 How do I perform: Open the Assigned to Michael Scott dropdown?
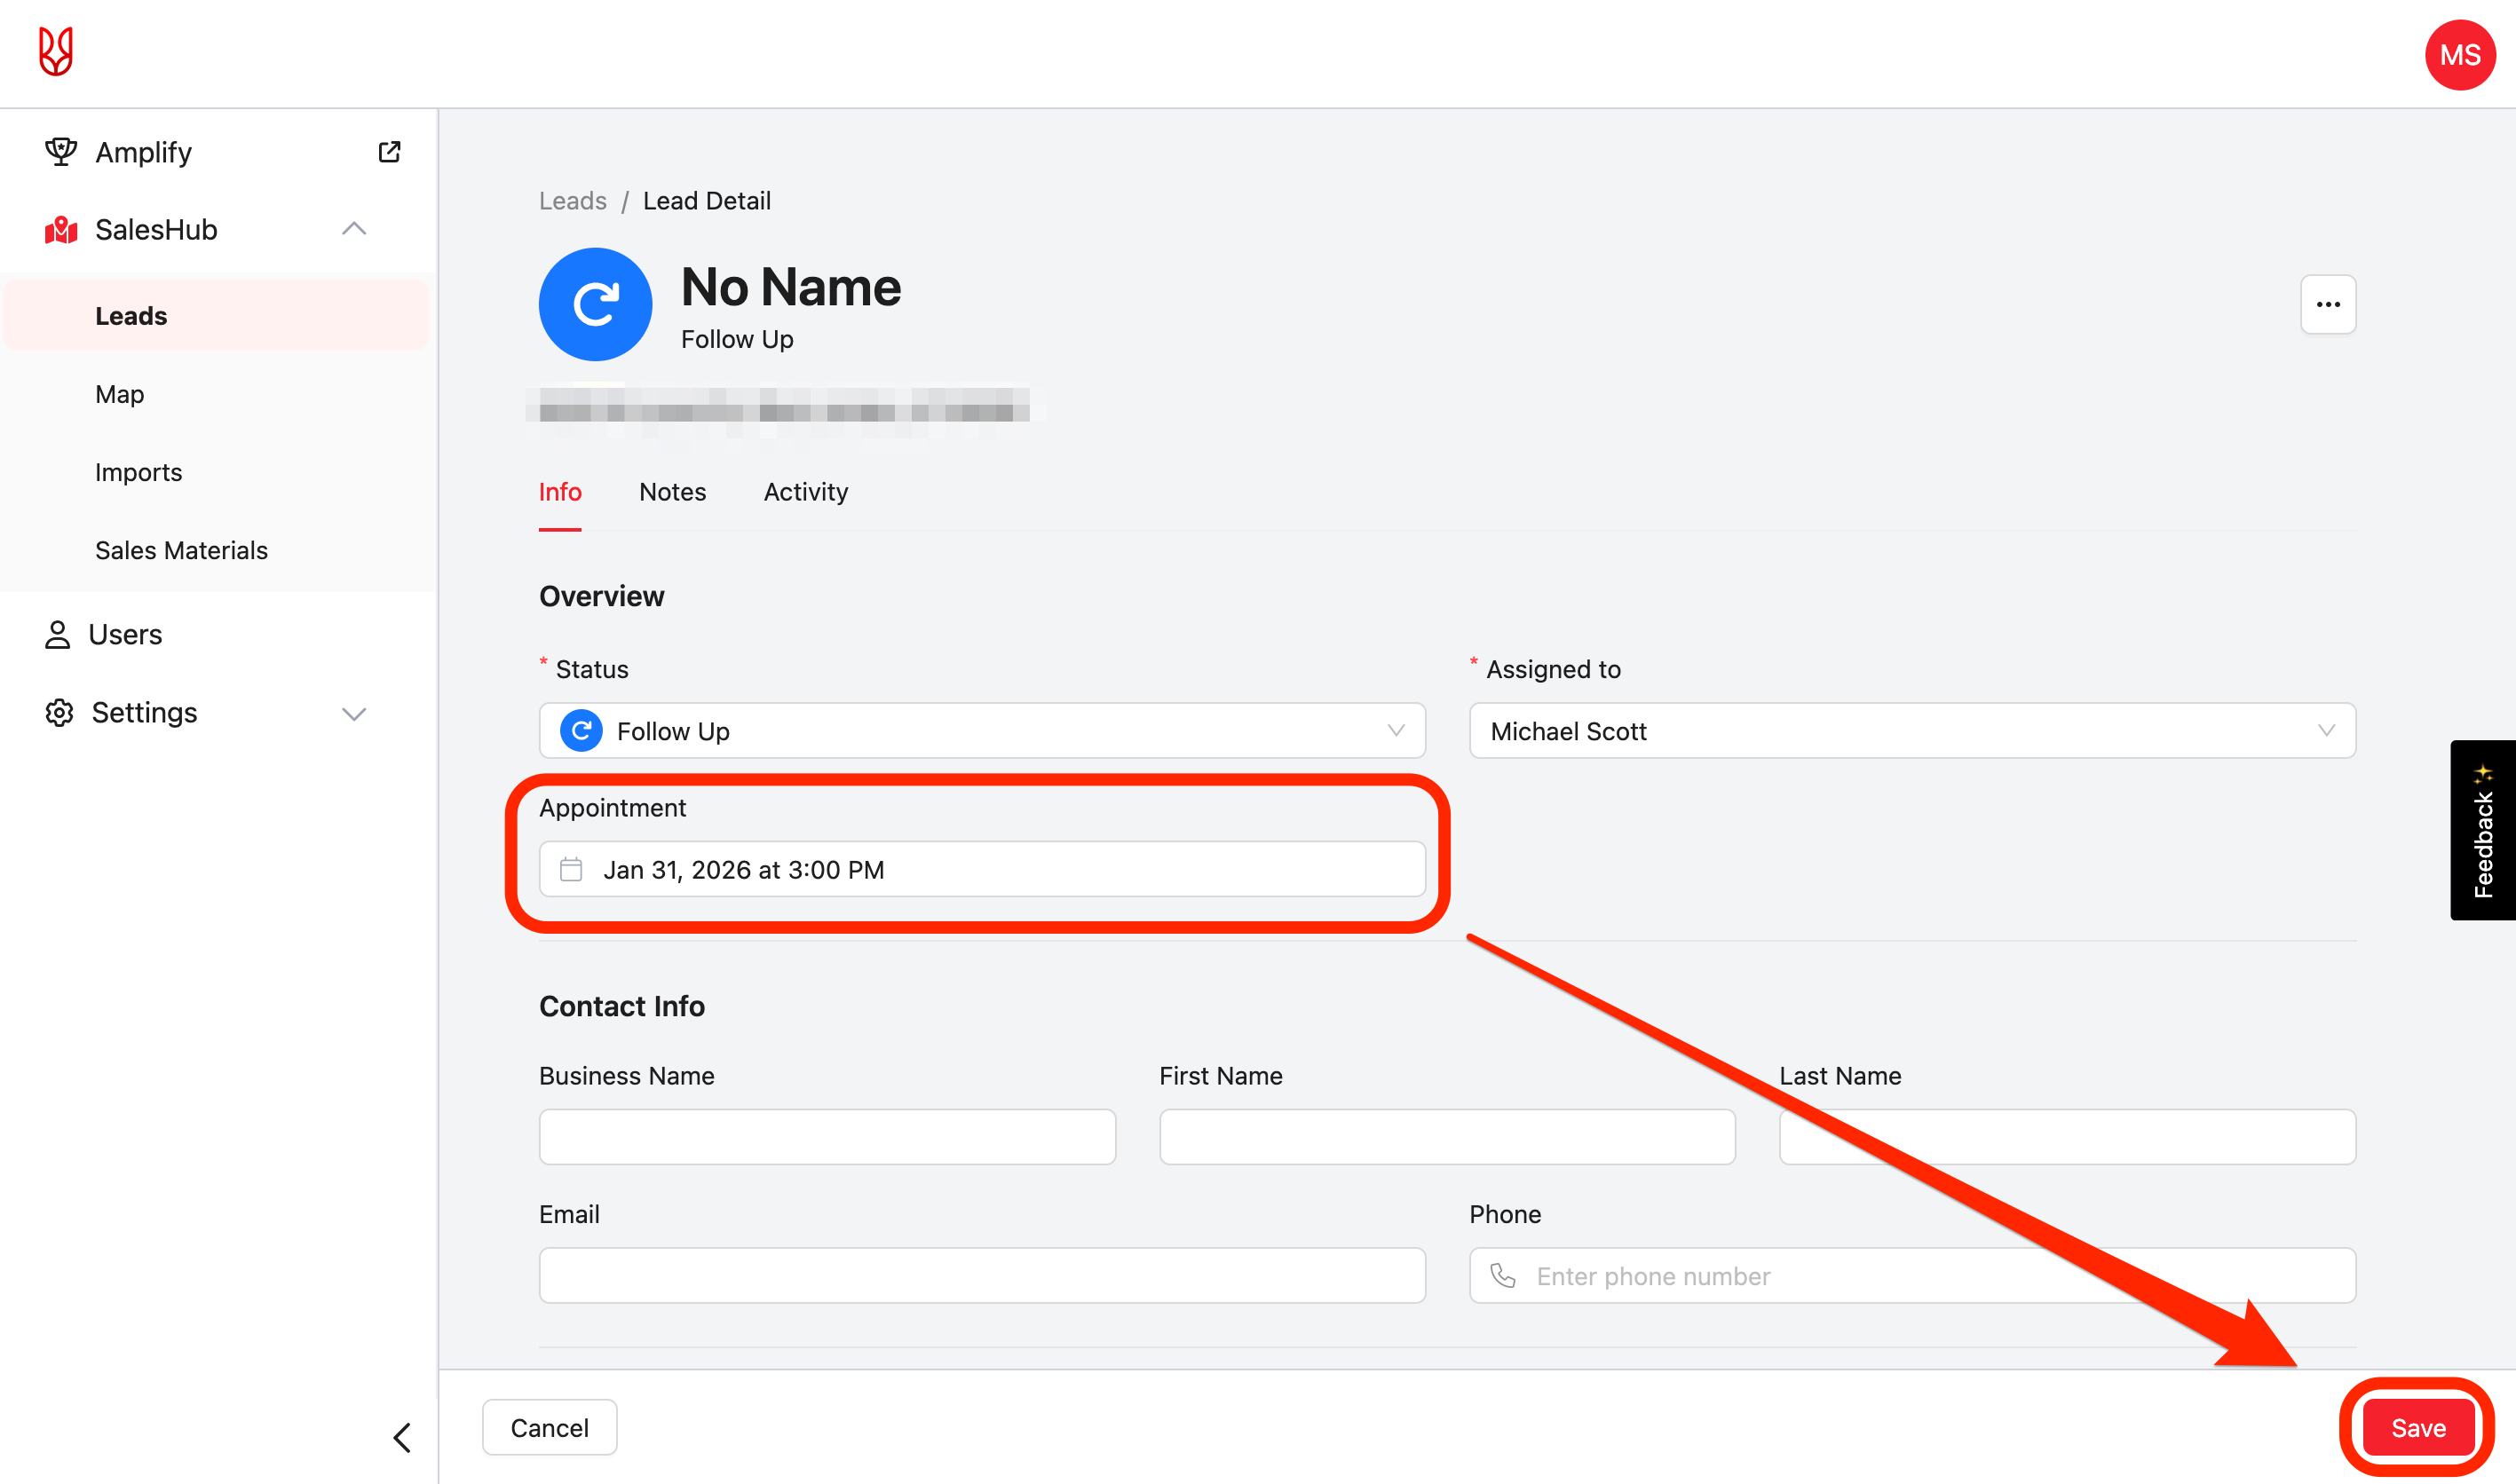click(x=1911, y=731)
